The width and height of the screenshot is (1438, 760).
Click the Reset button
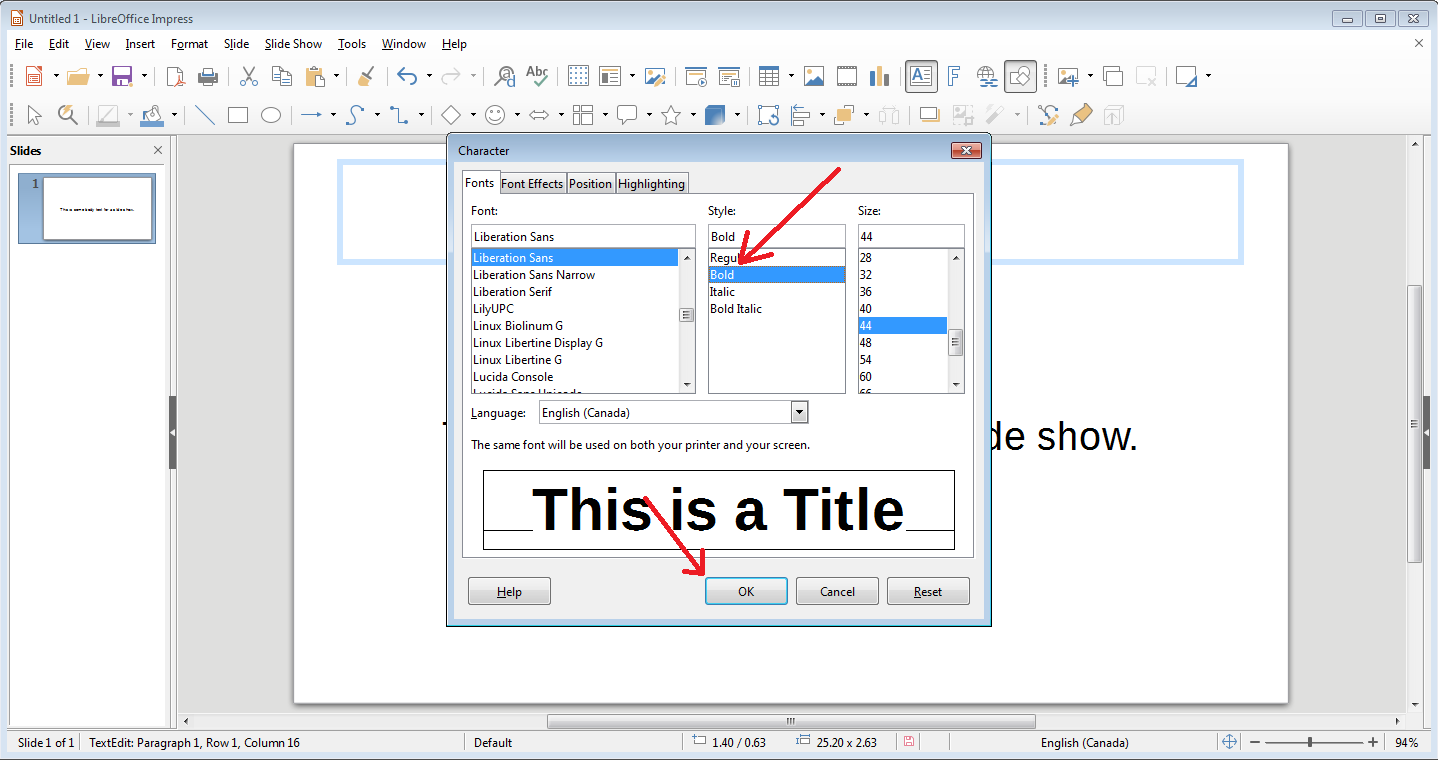coord(928,591)
